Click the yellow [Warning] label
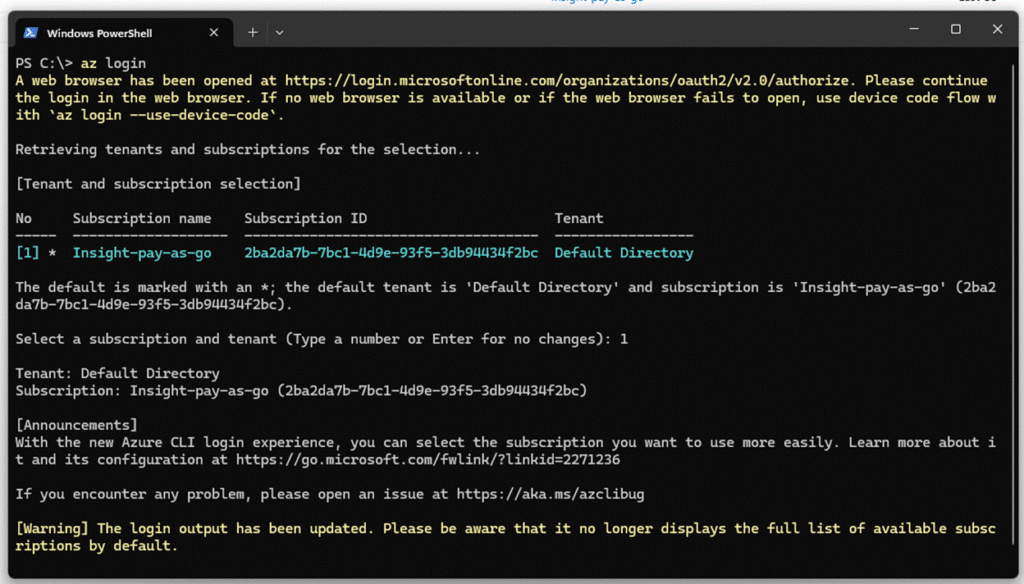Viewport: 1024px width, 584px height. 53,528
